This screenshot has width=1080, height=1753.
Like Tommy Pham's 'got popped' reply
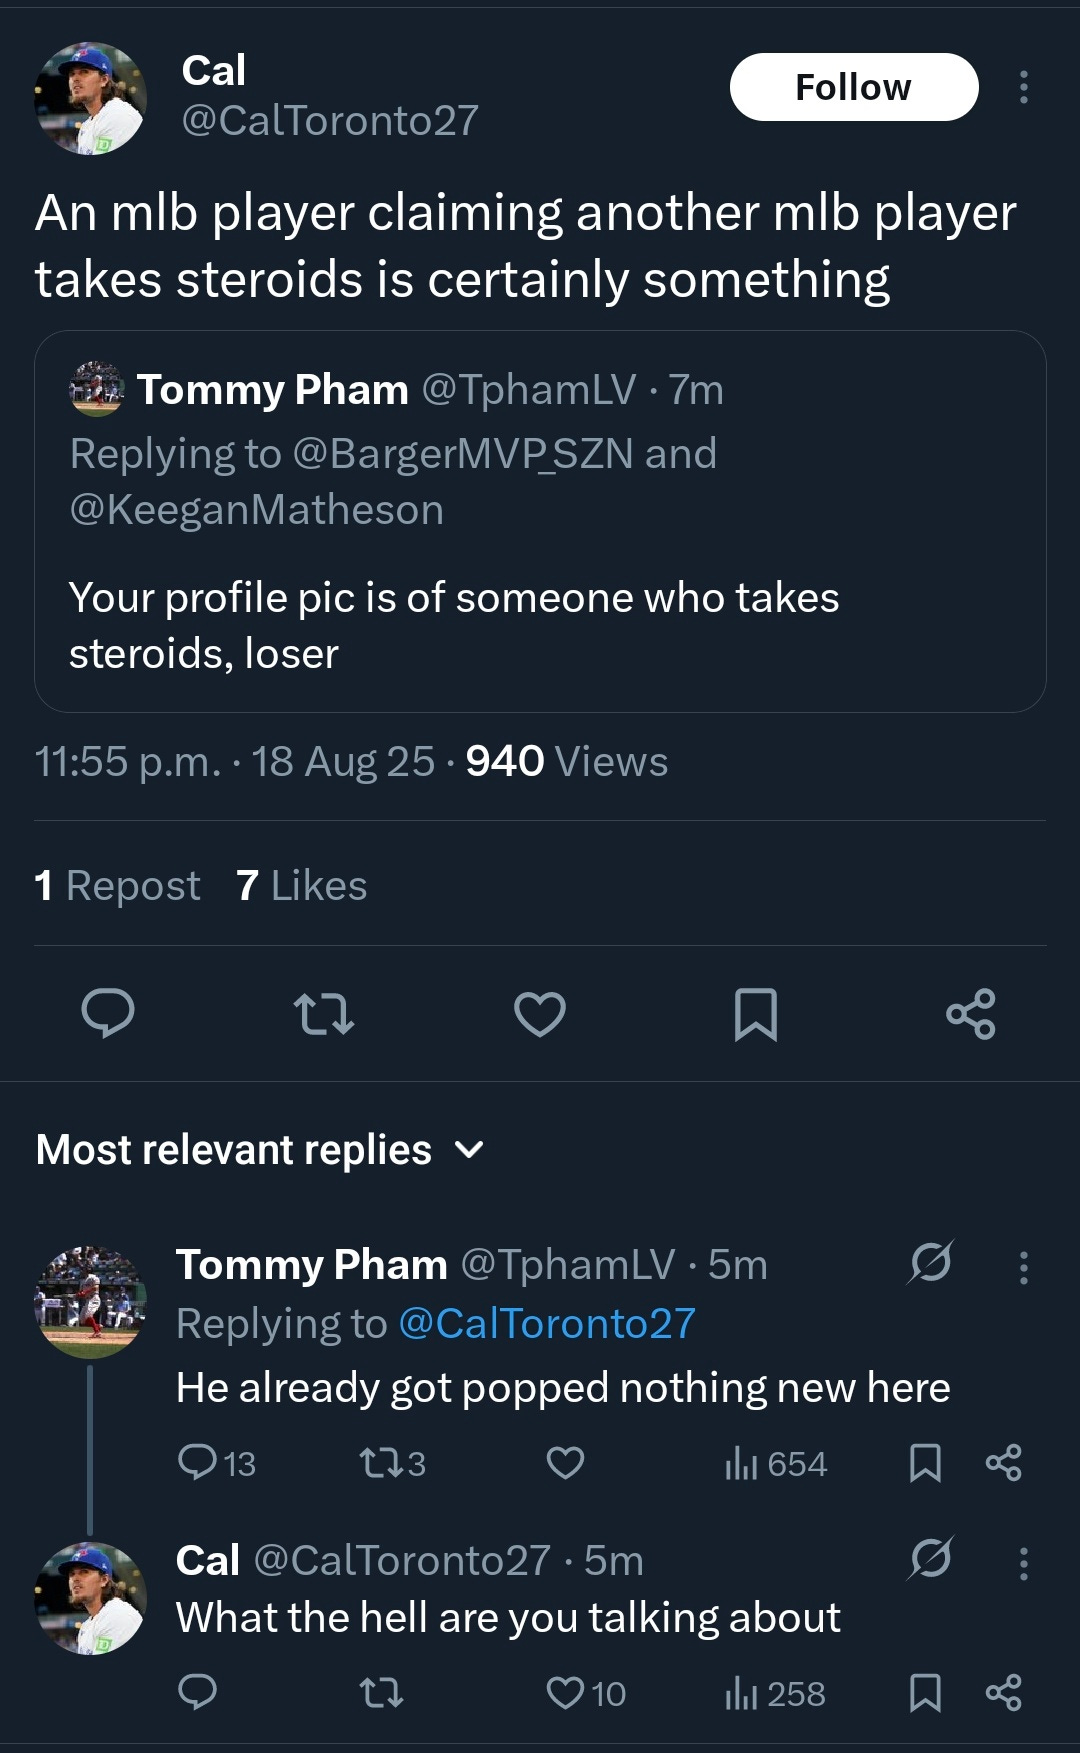coord(565,1463)
